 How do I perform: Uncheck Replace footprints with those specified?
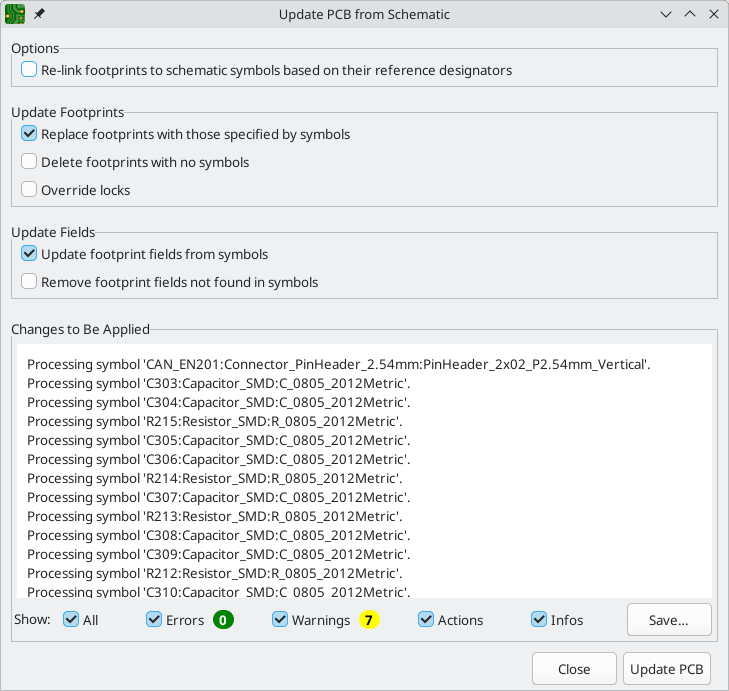tap(29, 133)
